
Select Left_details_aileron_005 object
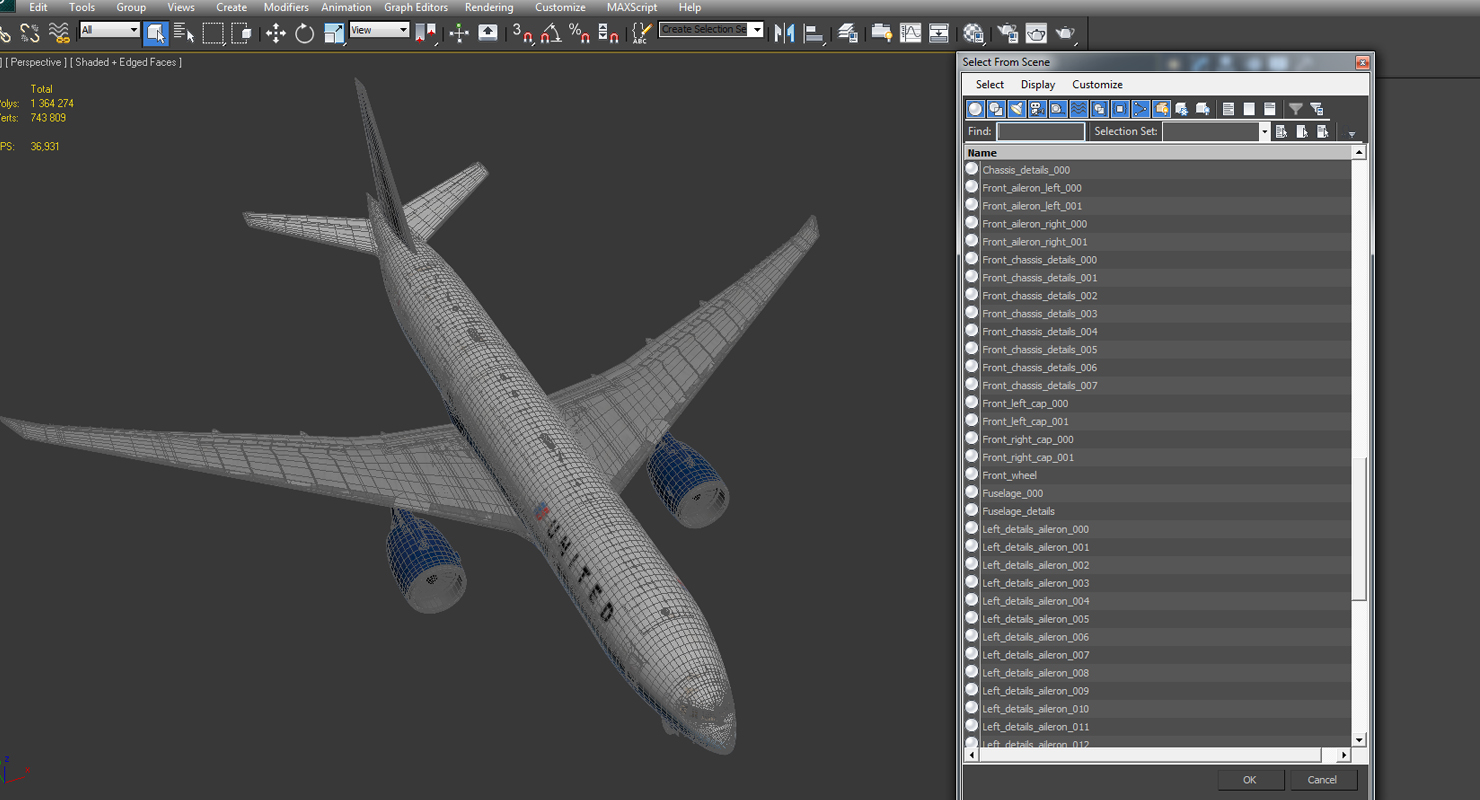[1158, 619]
